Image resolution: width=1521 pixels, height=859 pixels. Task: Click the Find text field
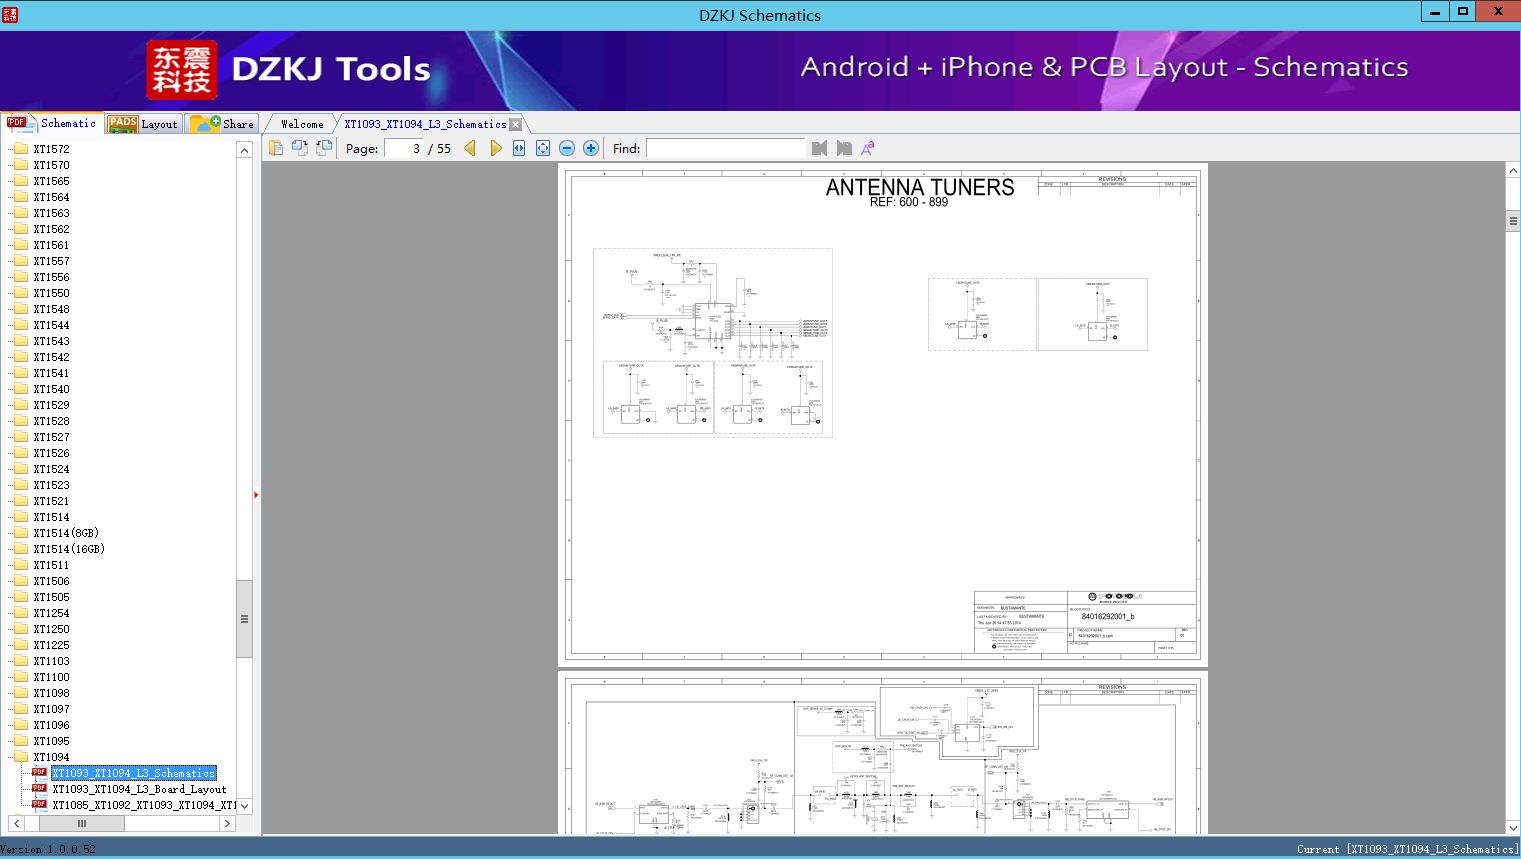pyautogui.click(x=726, y=148)
